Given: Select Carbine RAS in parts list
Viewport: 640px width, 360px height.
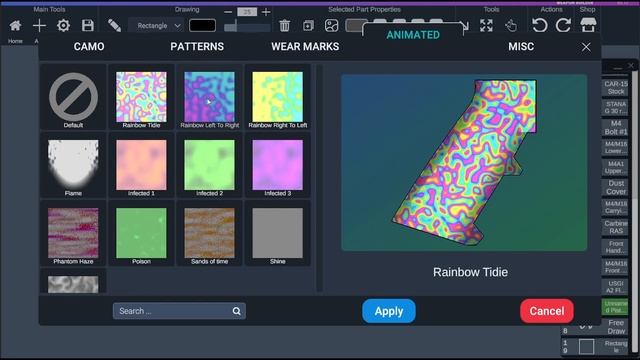Looking at the screenshot, I should click(616, 227).
